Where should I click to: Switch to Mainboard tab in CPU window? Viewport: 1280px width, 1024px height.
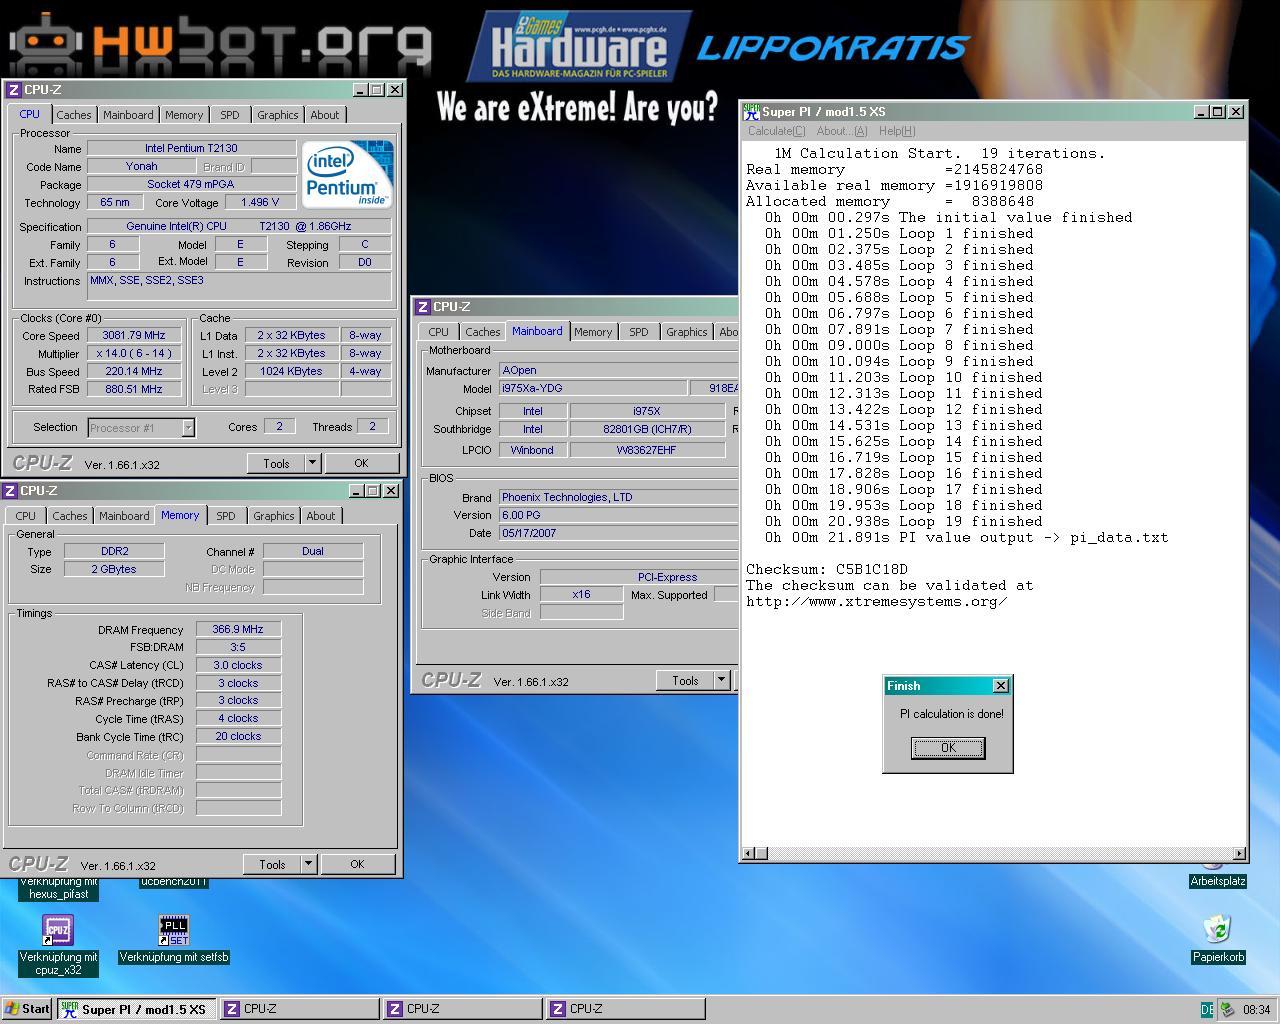(x=128, y=115)
